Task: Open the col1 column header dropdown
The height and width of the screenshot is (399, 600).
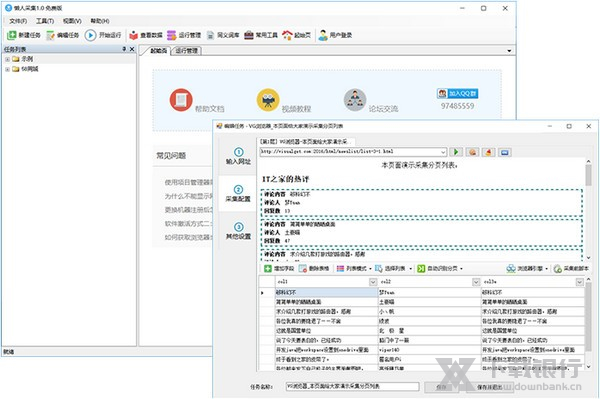Action: pos(373,282)
